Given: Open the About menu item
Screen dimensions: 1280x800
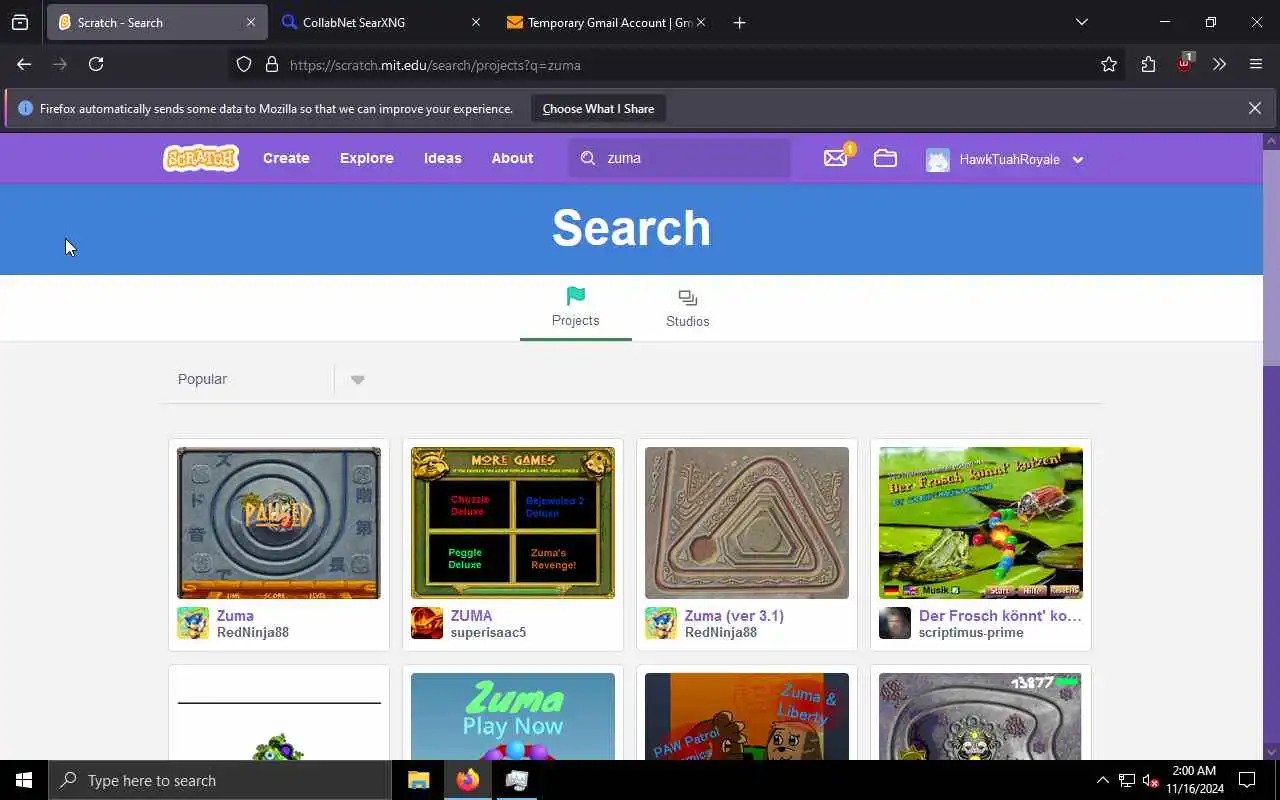Looking at the screenshot, I should [x=512, y=158].
